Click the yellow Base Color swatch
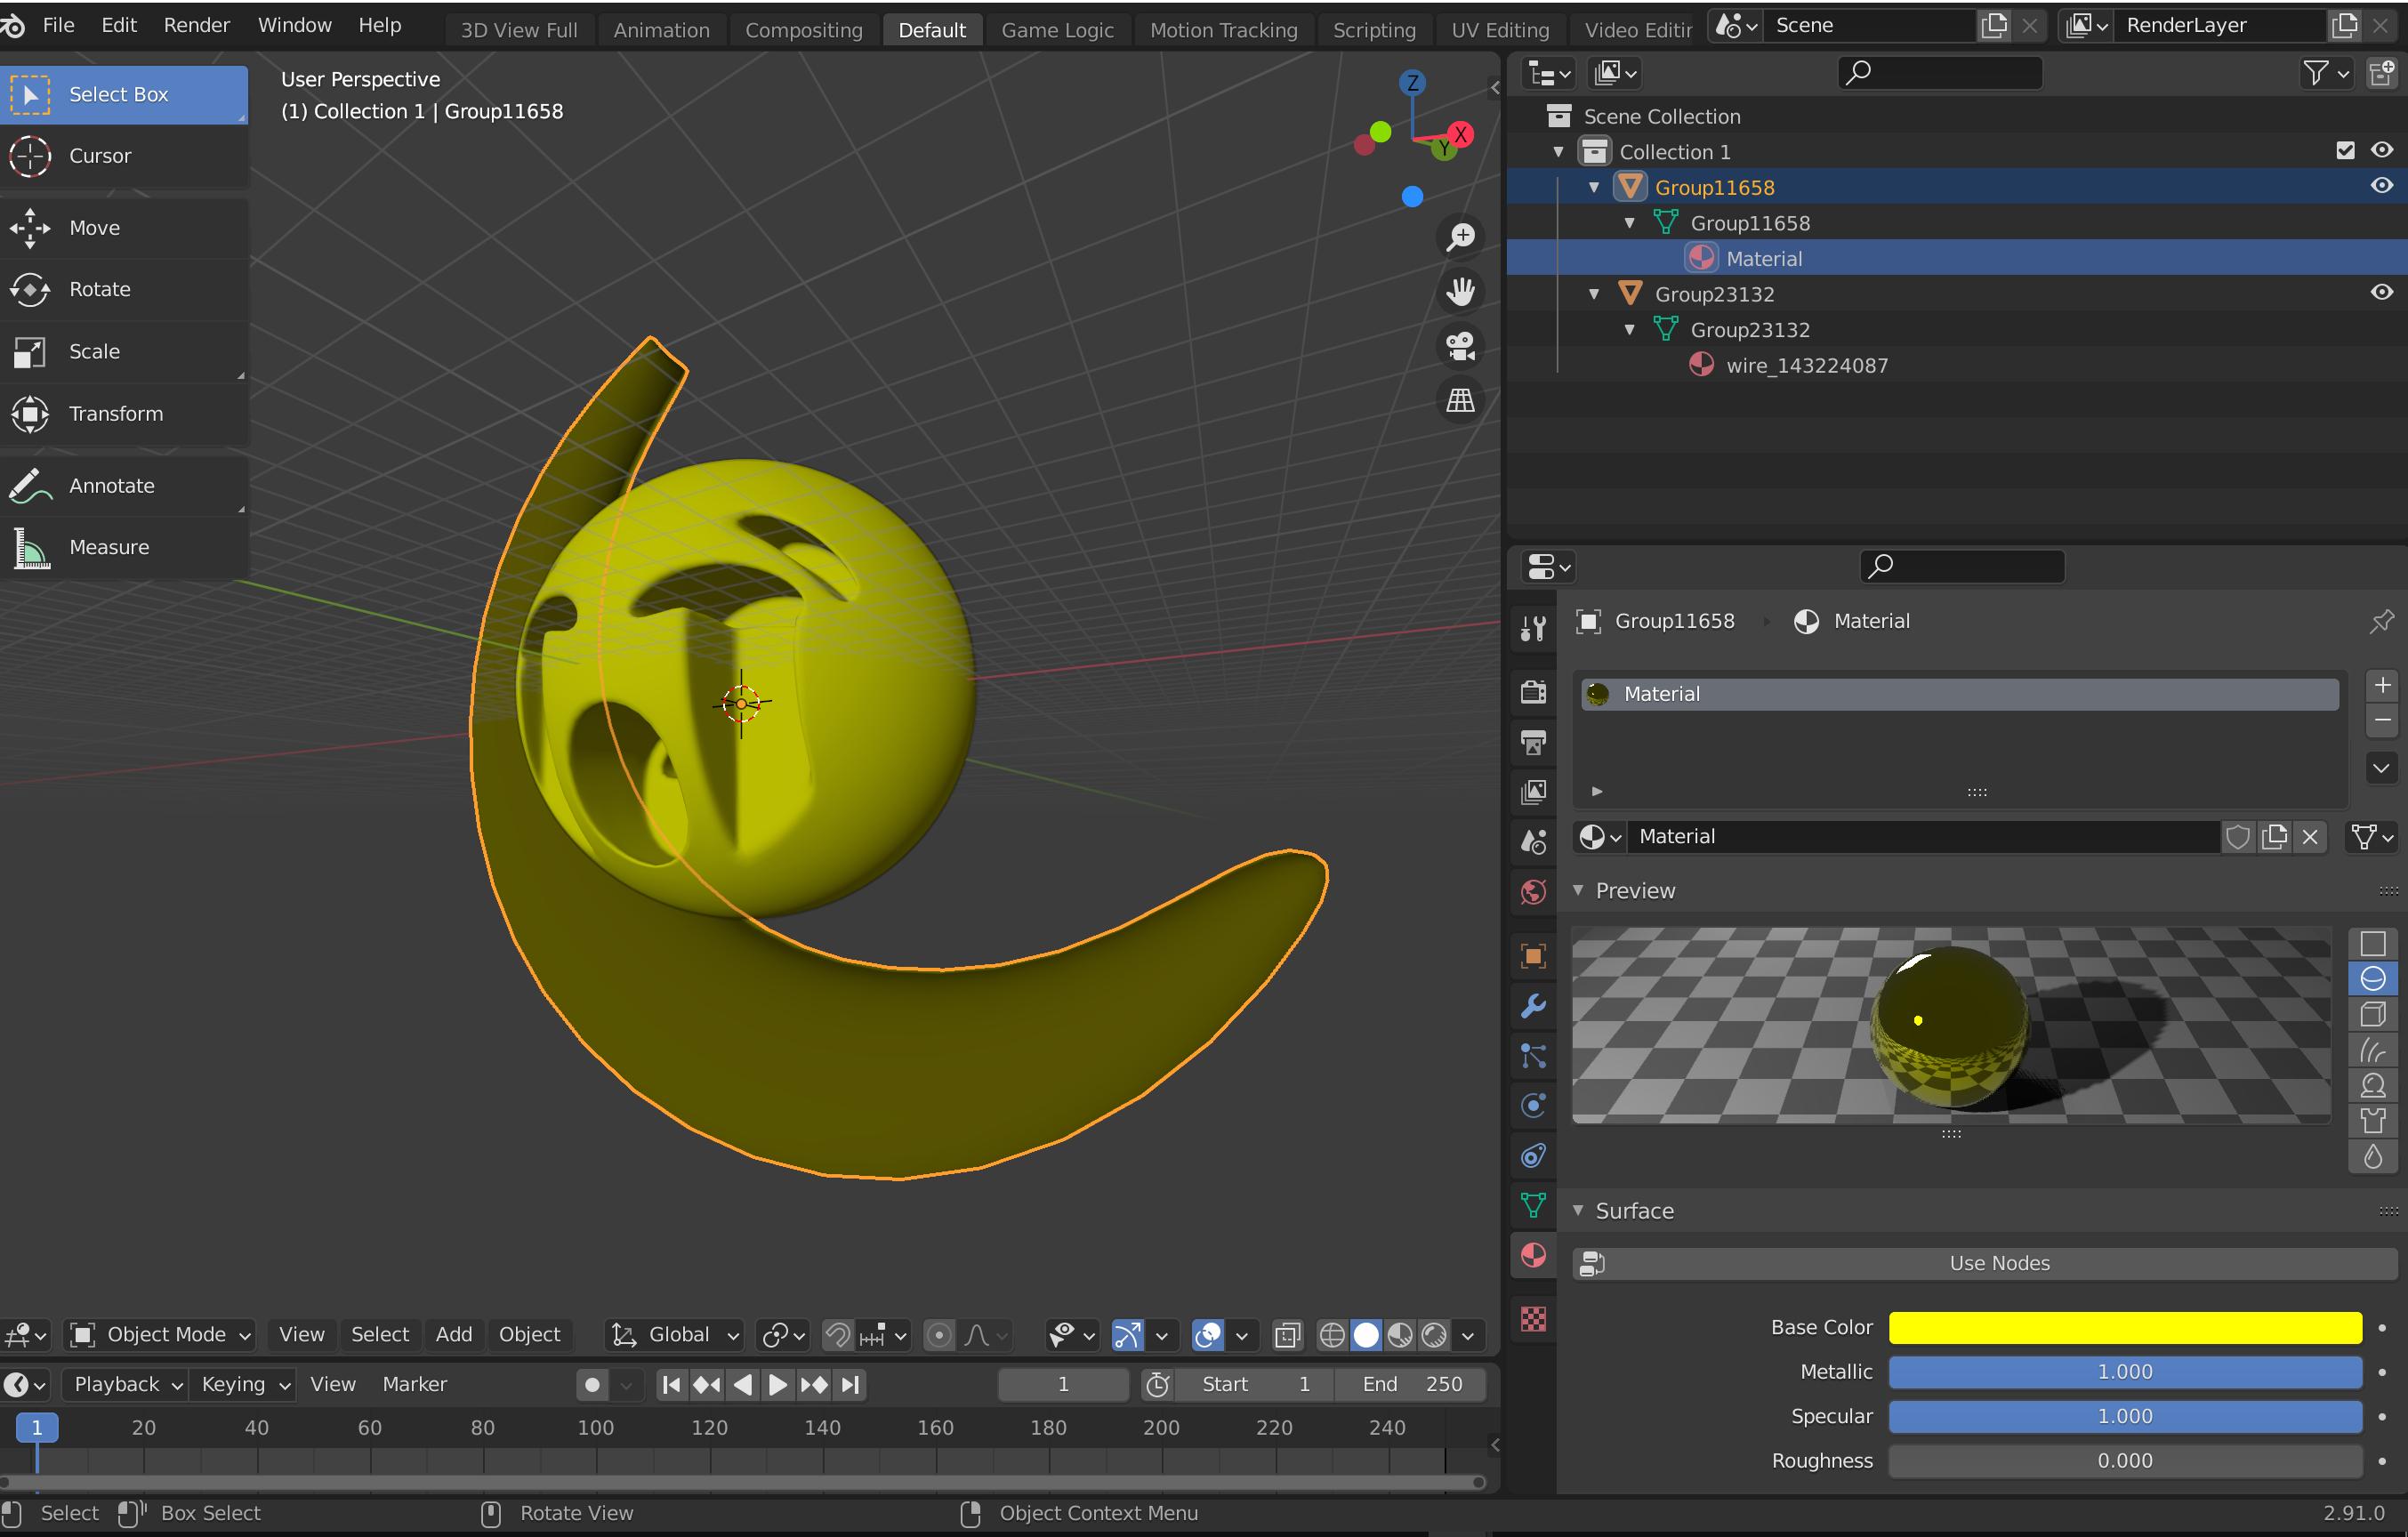 pos(2124,1328)
